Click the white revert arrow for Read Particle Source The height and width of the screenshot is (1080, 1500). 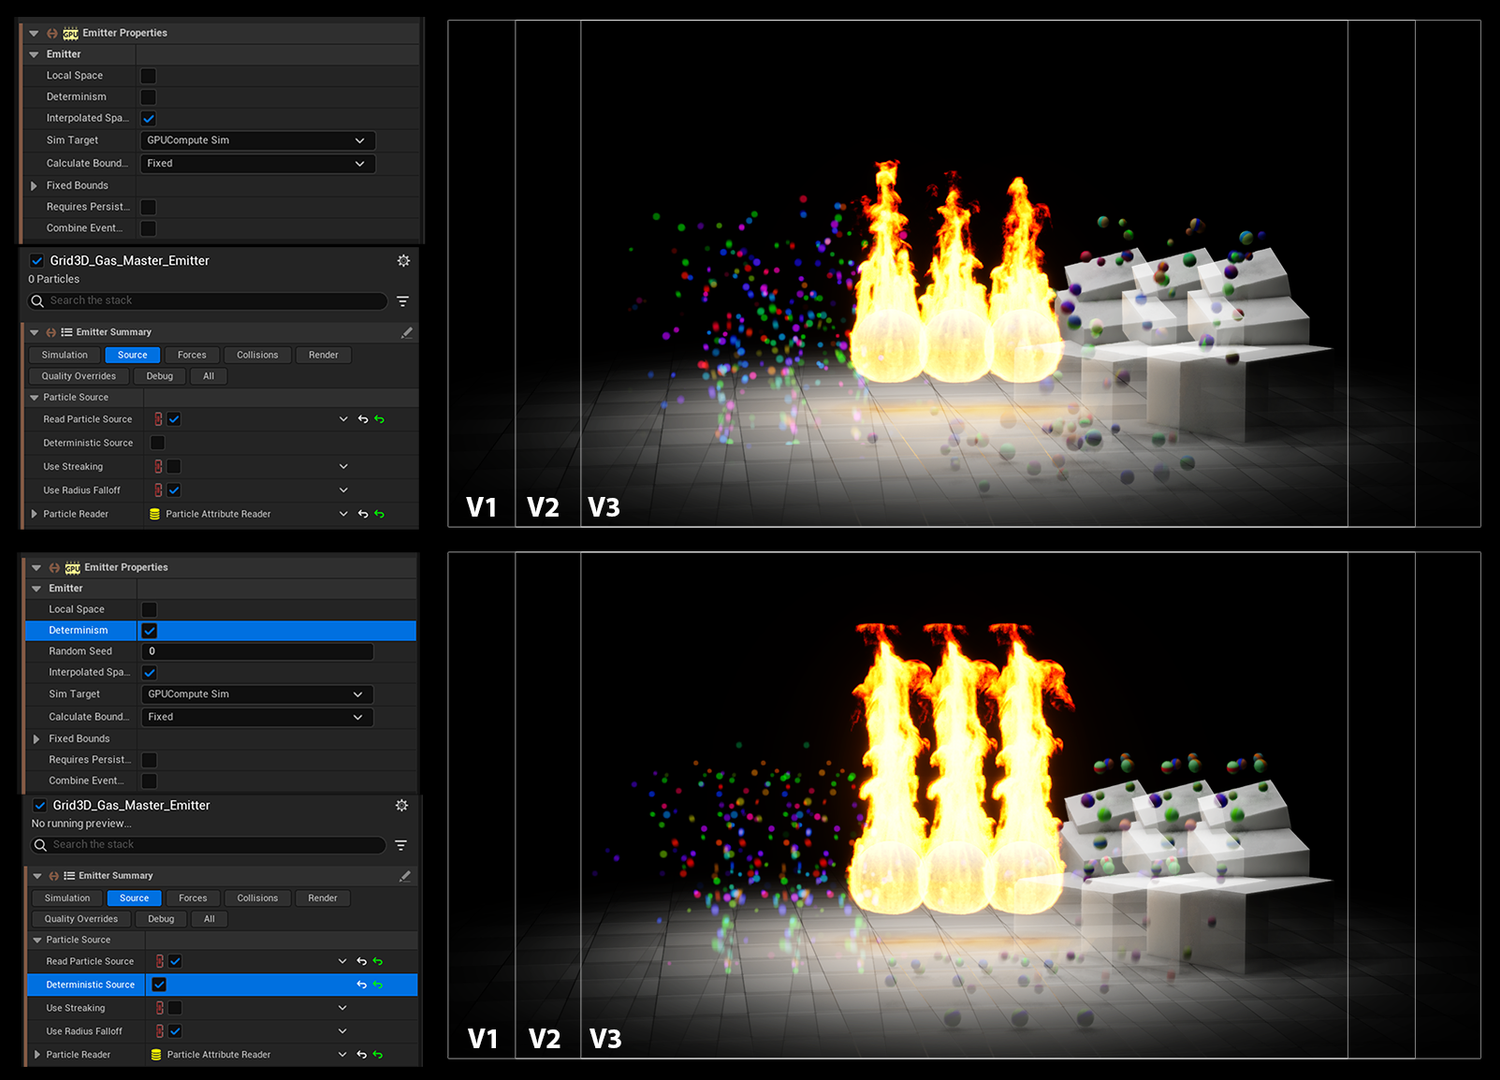362,418
